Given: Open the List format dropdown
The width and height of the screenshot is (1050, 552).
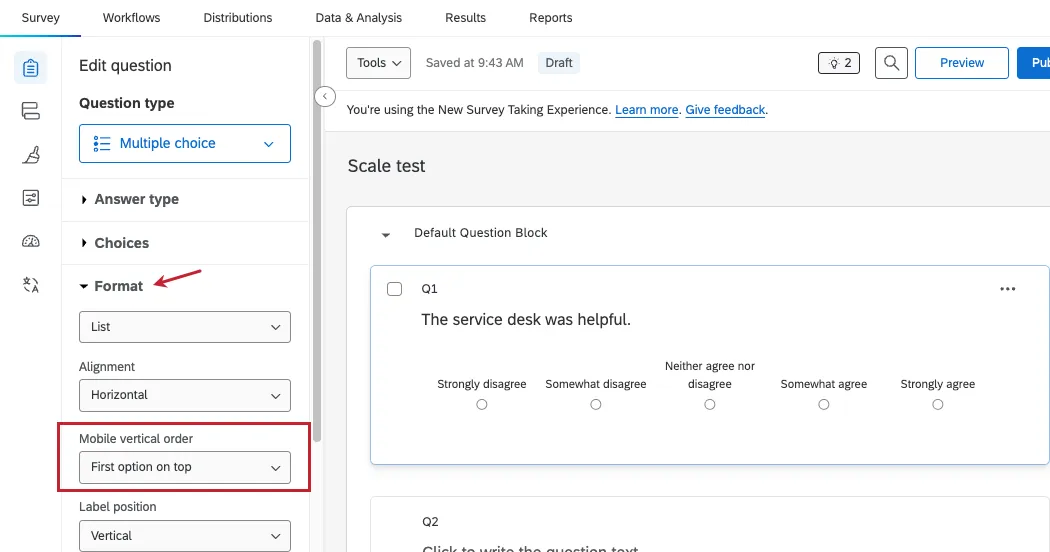Looking at the screenshot, I should (185, 327).
